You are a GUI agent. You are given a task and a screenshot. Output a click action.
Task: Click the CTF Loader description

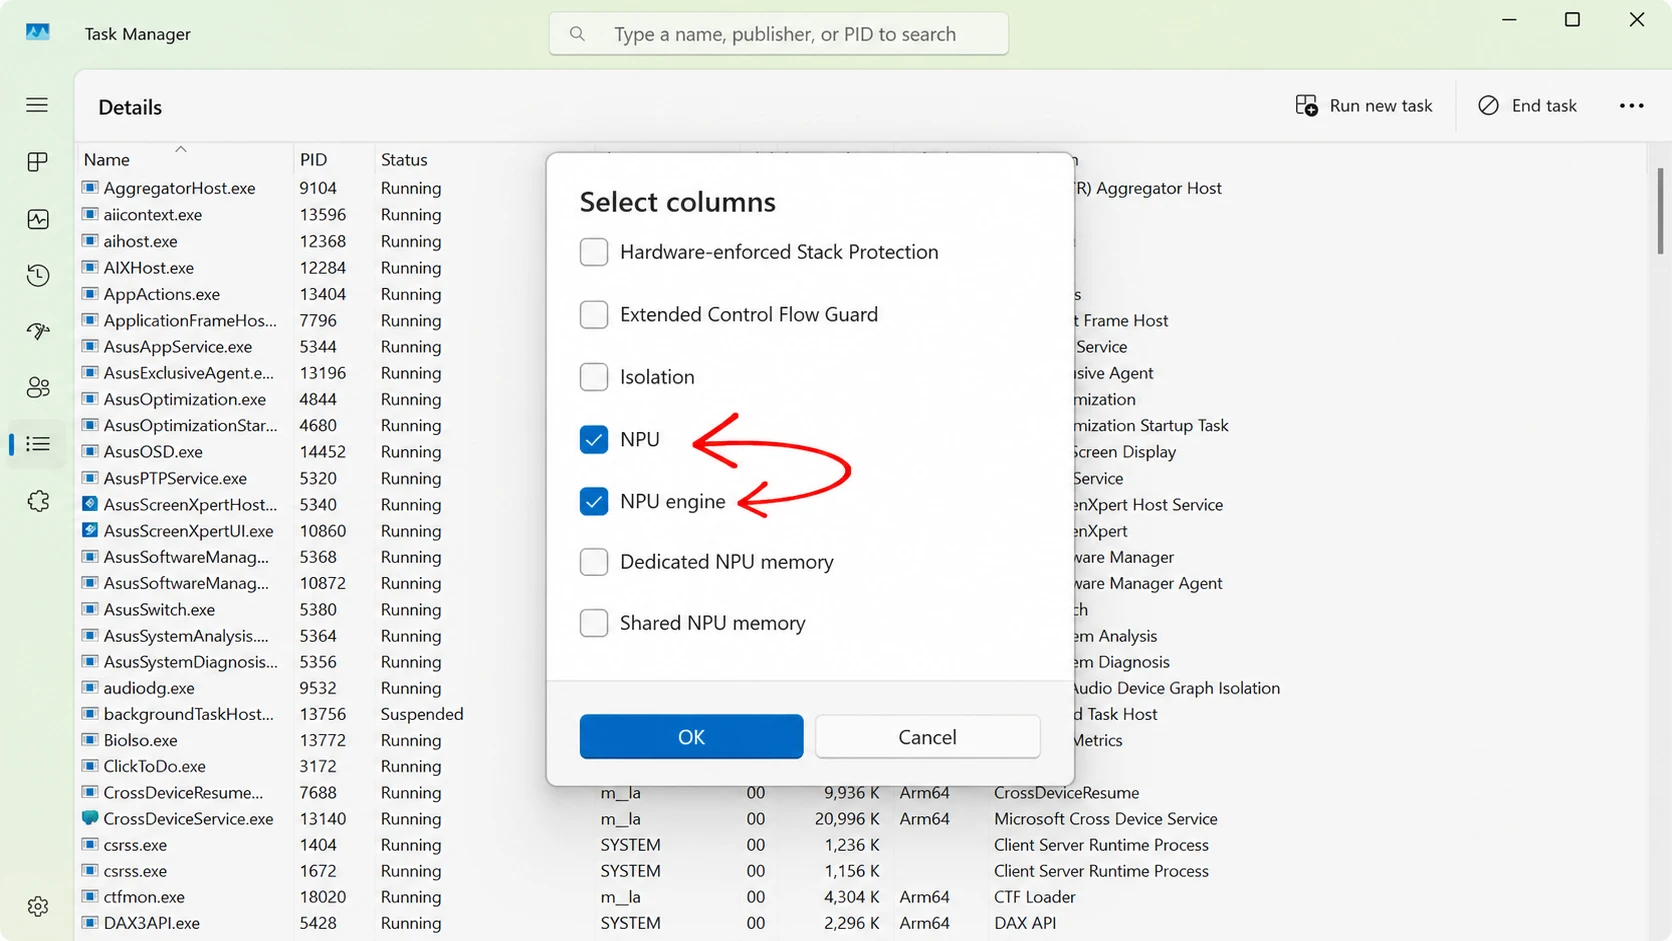pos(1035,897)
